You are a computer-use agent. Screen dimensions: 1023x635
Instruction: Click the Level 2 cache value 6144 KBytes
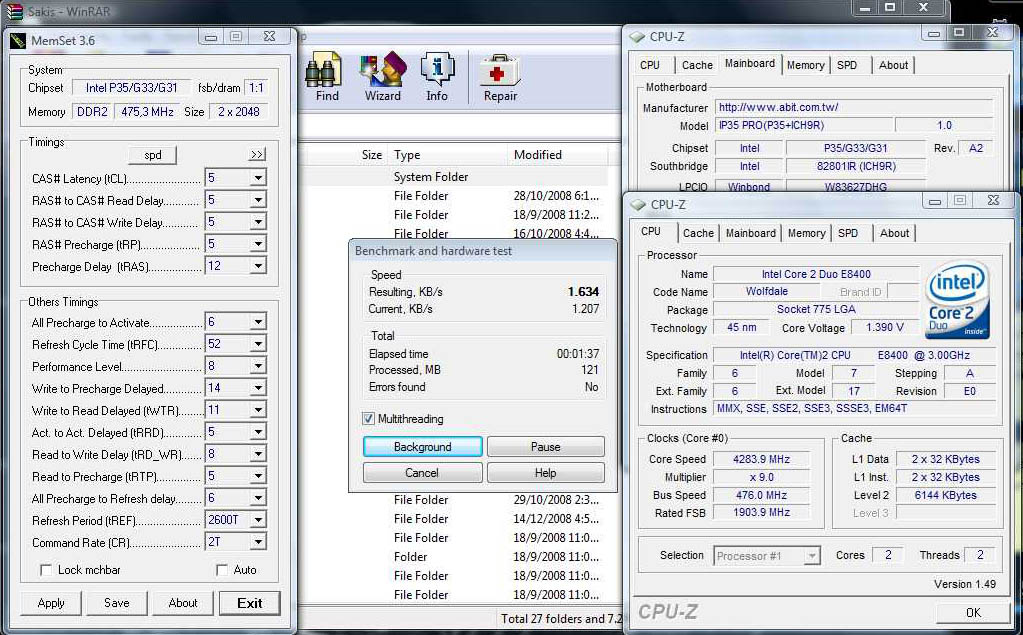pos(945,495)
